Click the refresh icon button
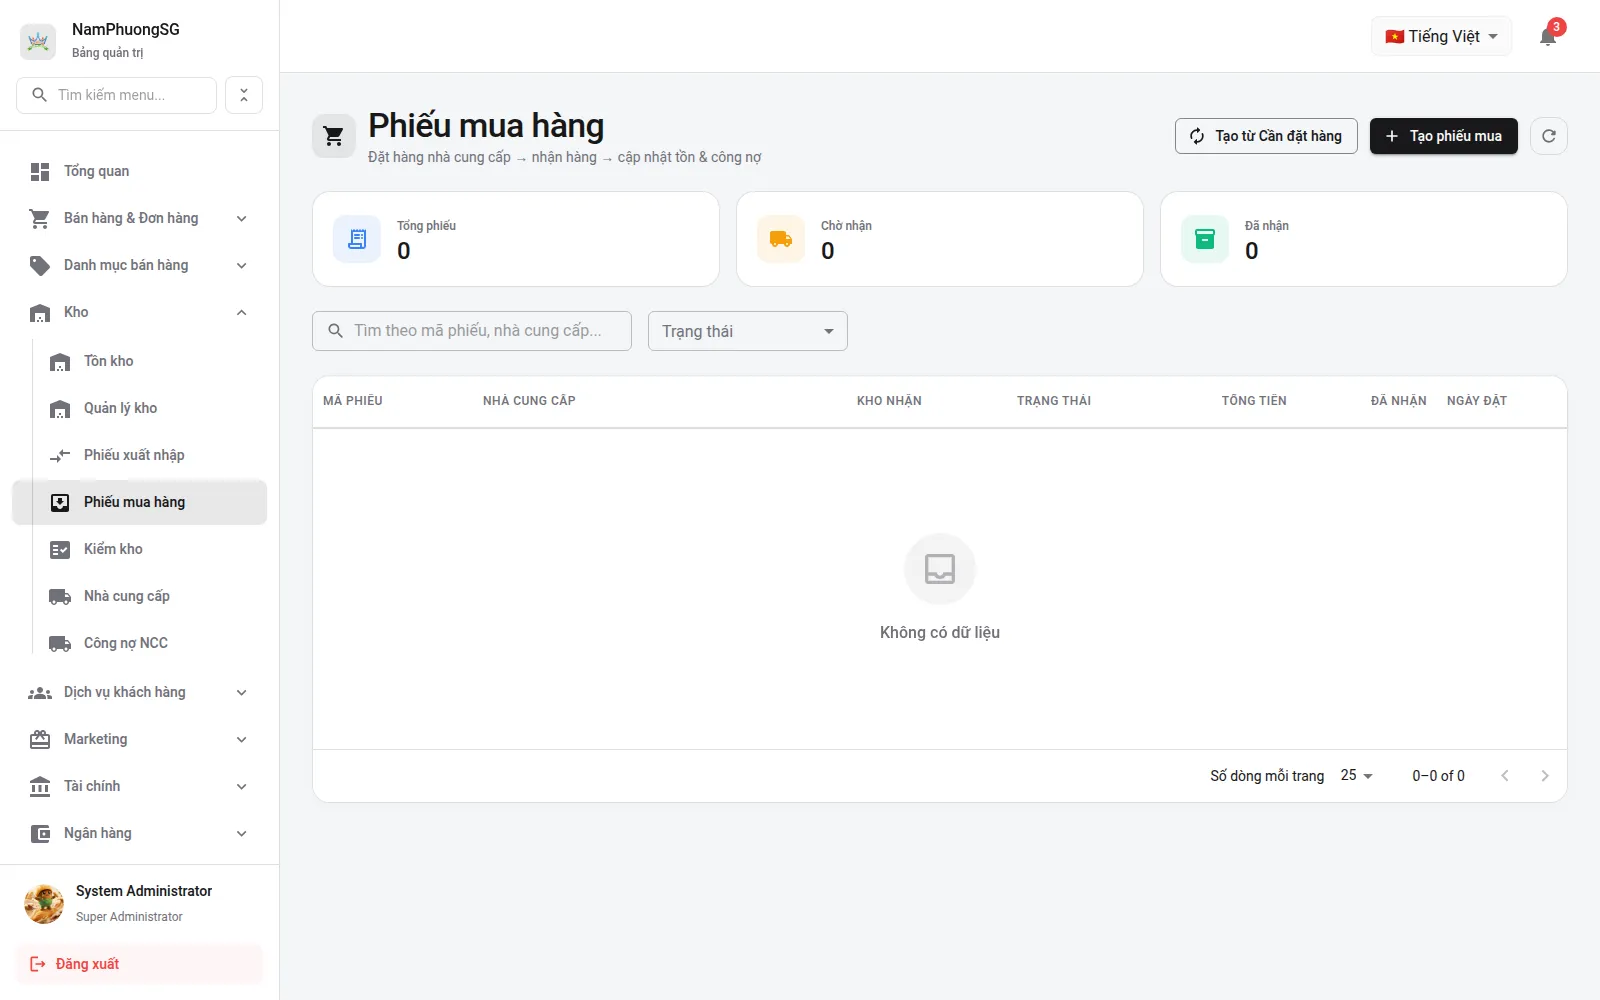This screenshot has width=1600, height=1000. pyautogui.click(x=1549, y=136)
